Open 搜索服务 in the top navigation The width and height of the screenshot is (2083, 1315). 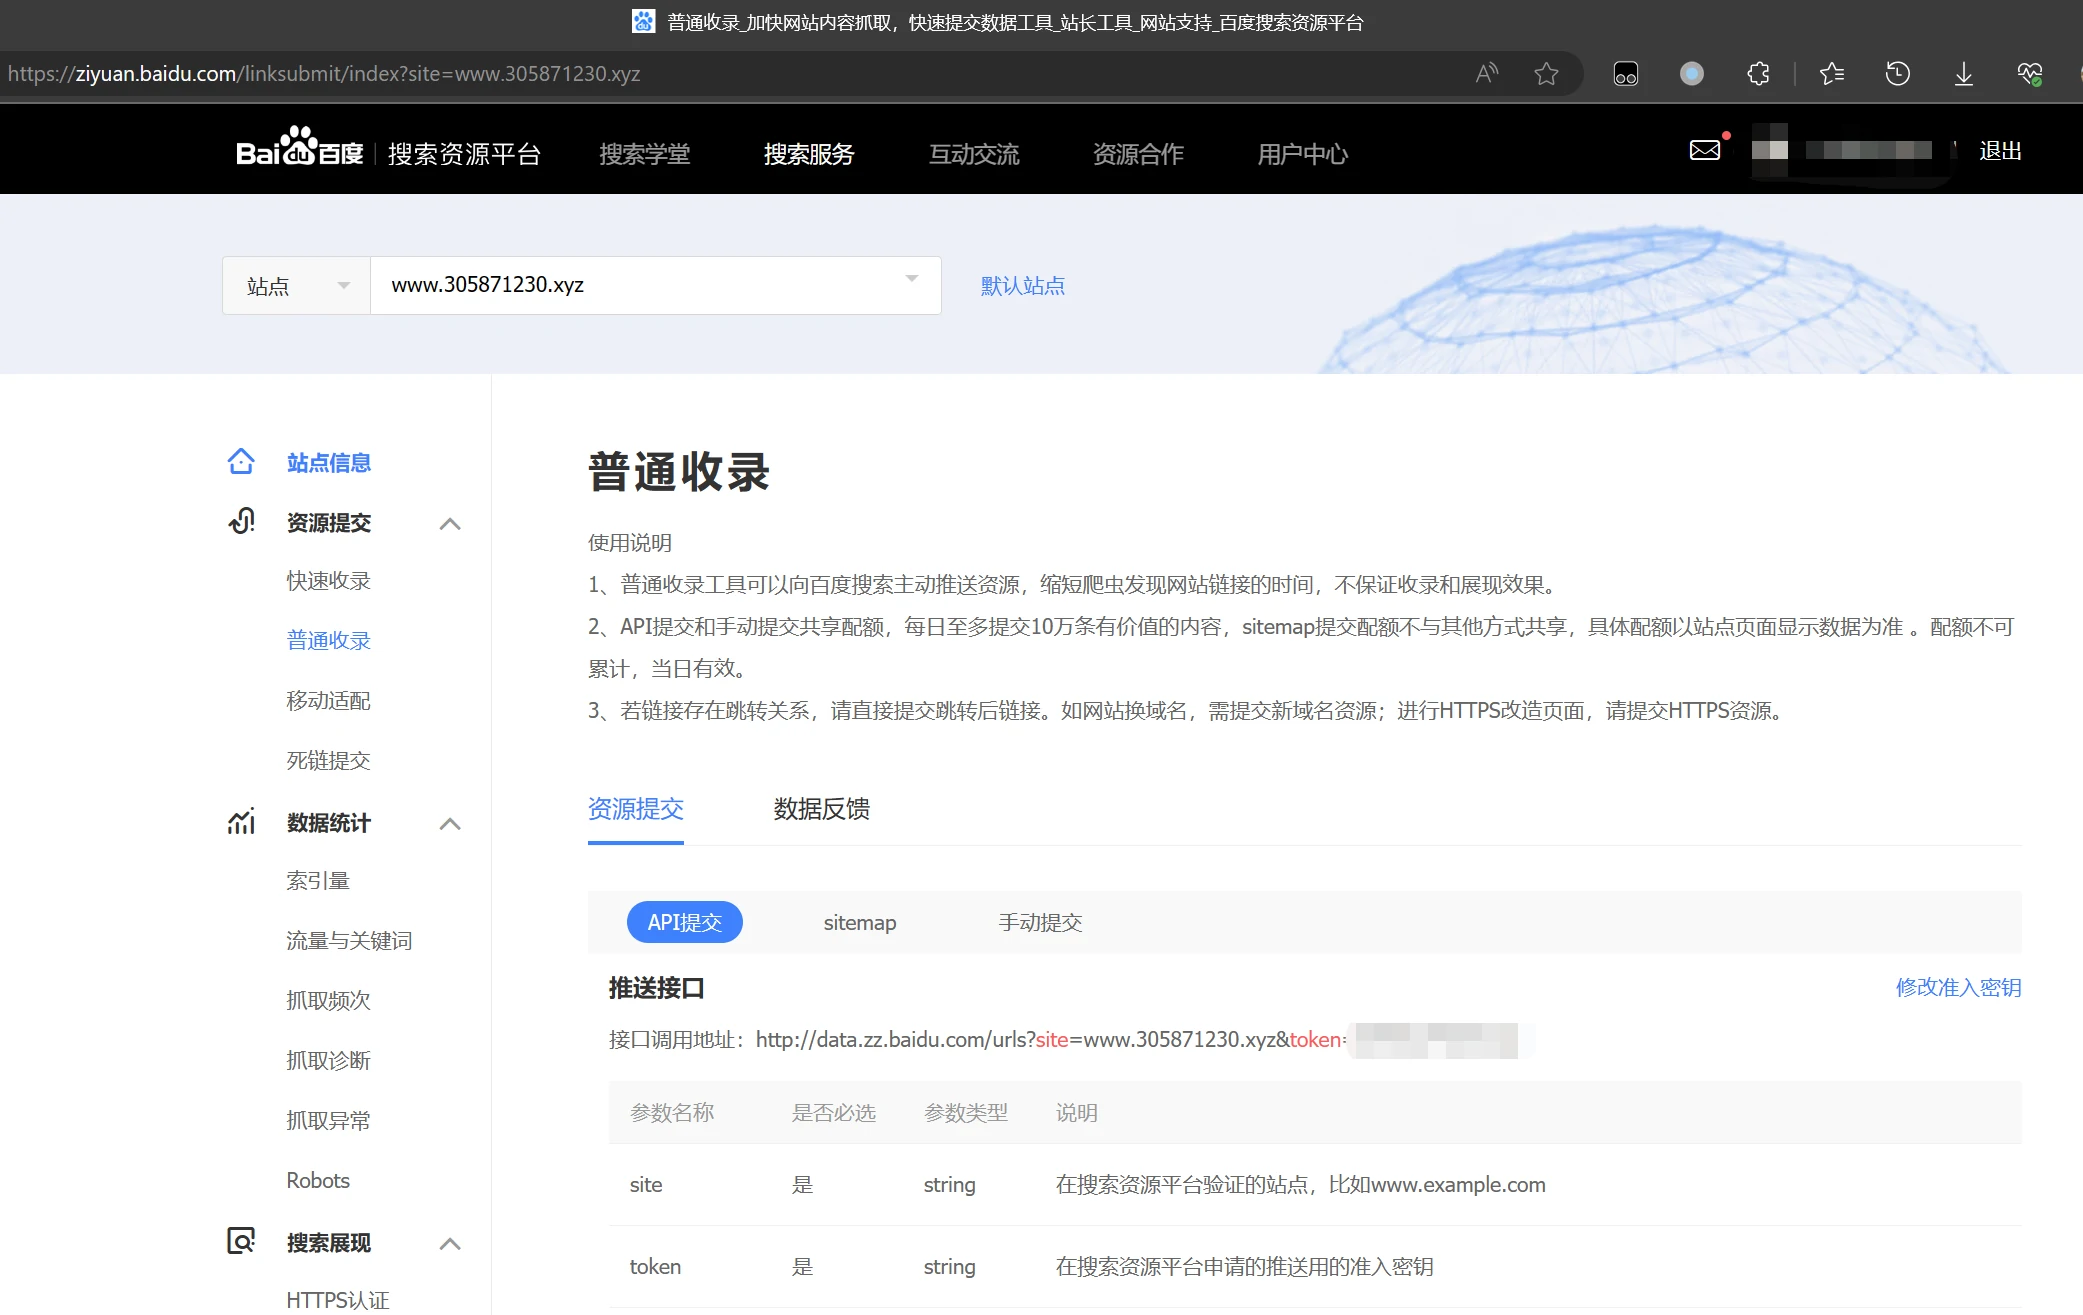[809, 154]
